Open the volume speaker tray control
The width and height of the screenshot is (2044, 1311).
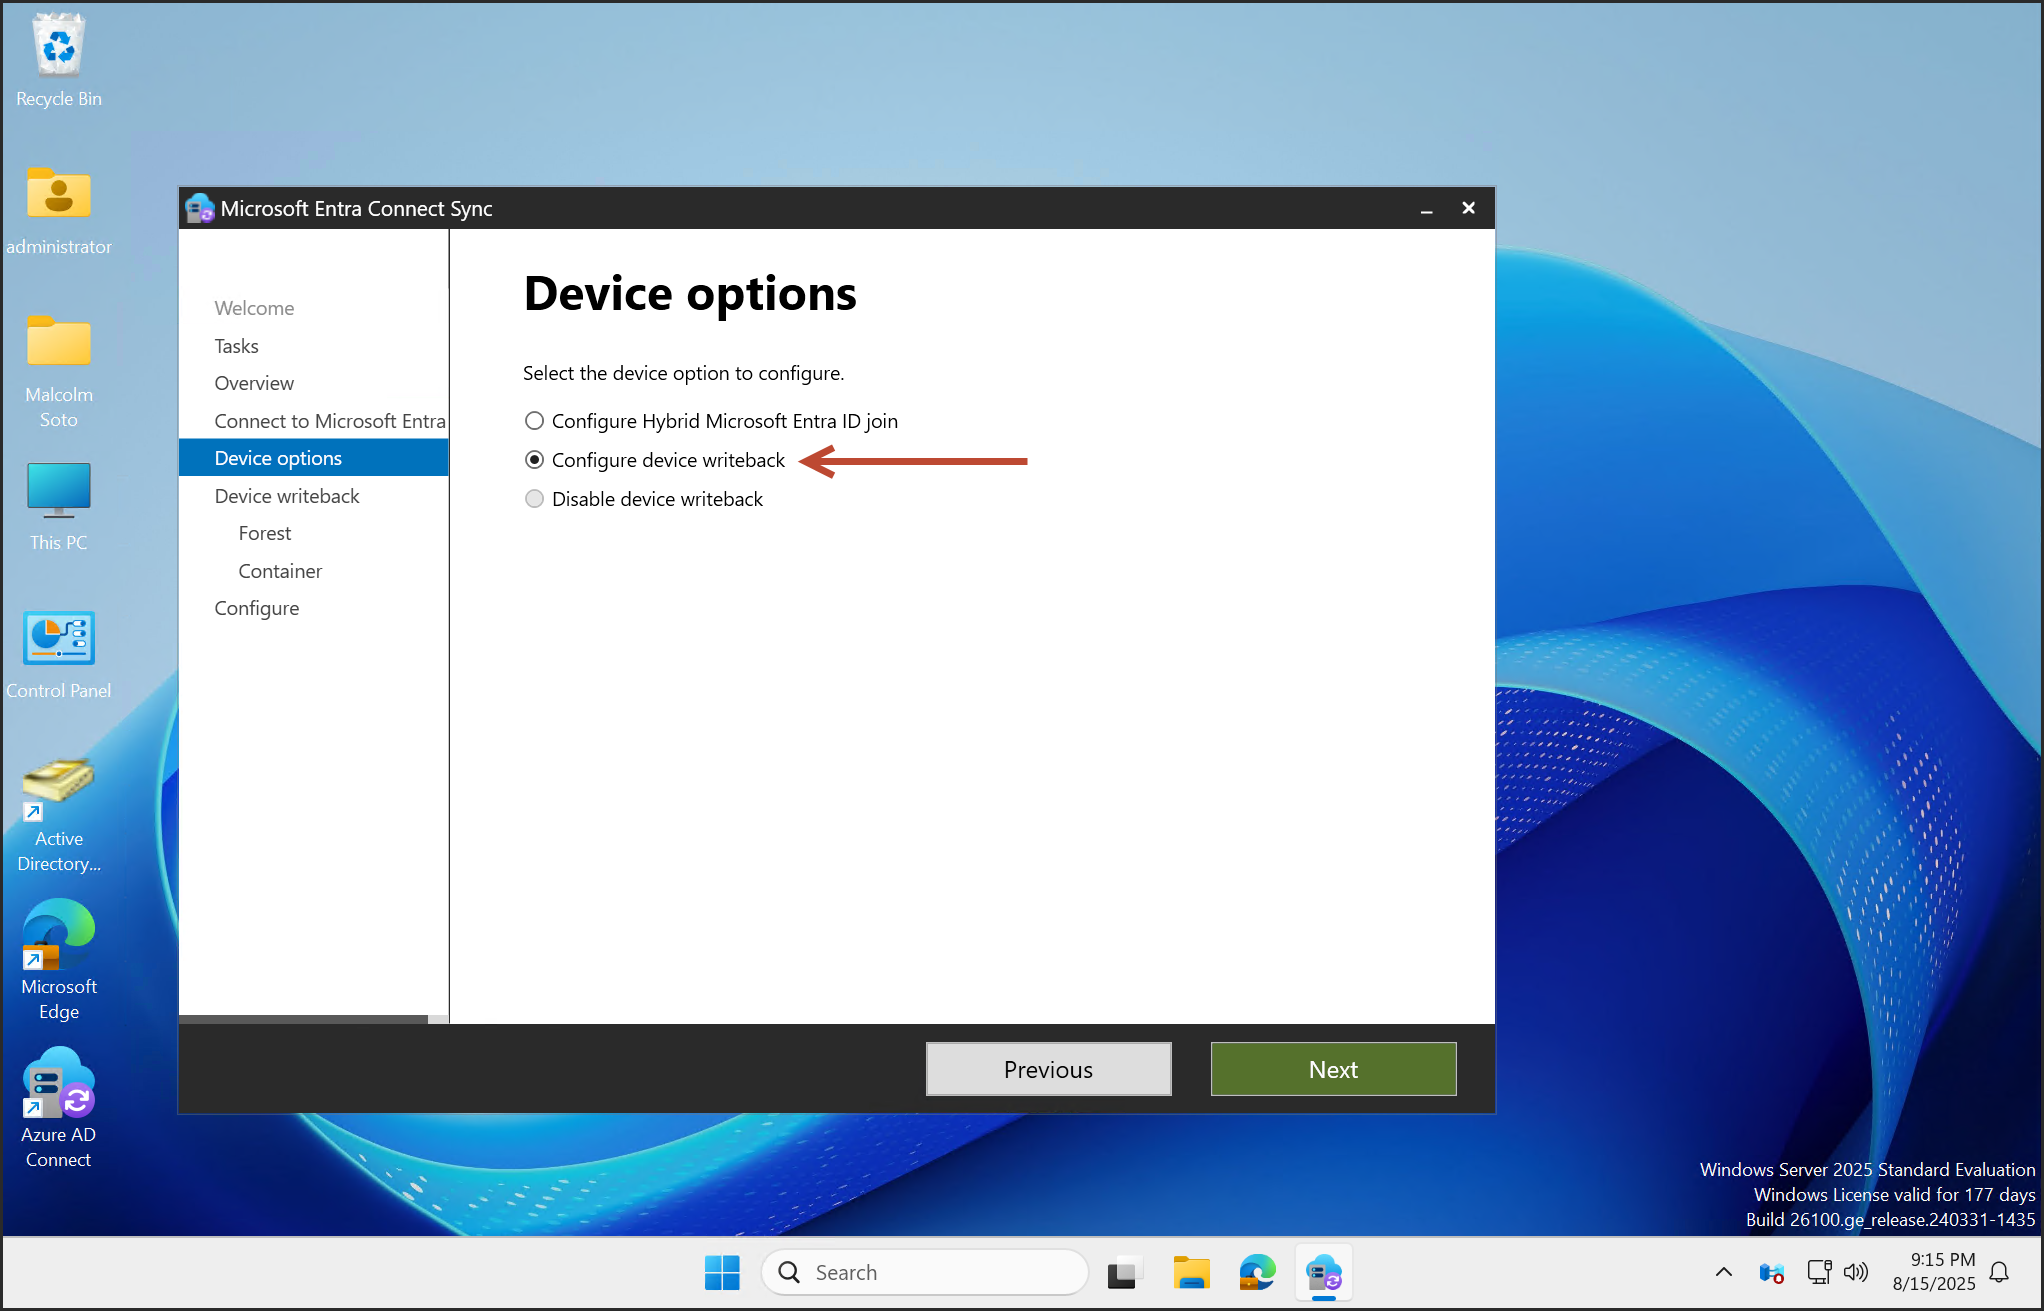pos(1855,1272)
